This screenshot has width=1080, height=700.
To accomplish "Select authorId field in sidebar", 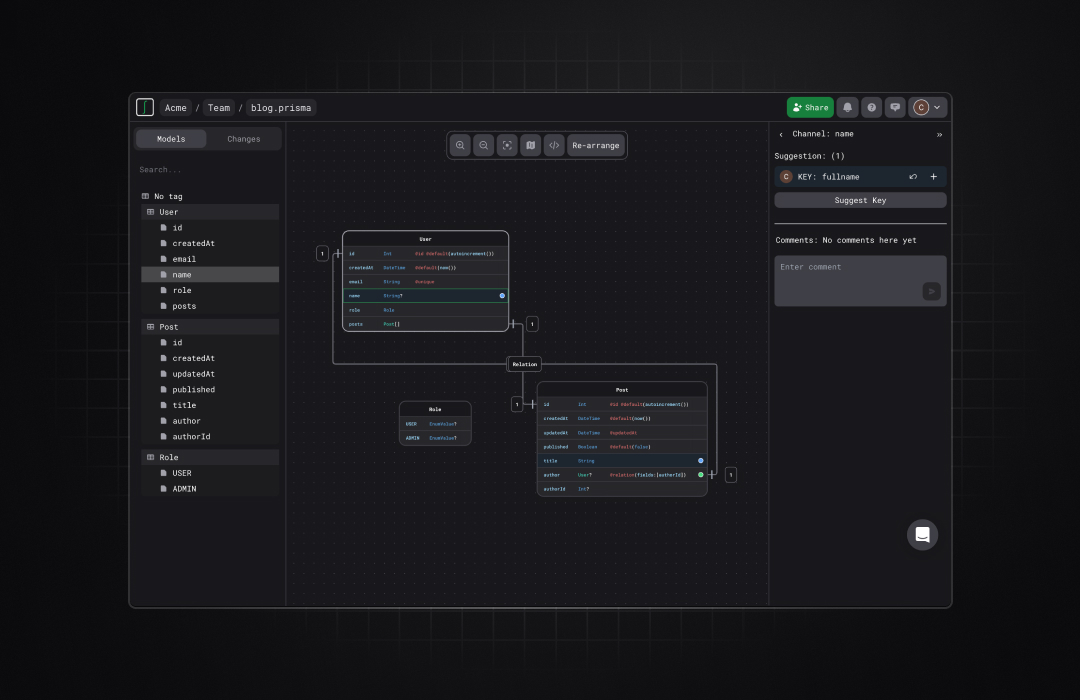I will (x=210, y=437).
